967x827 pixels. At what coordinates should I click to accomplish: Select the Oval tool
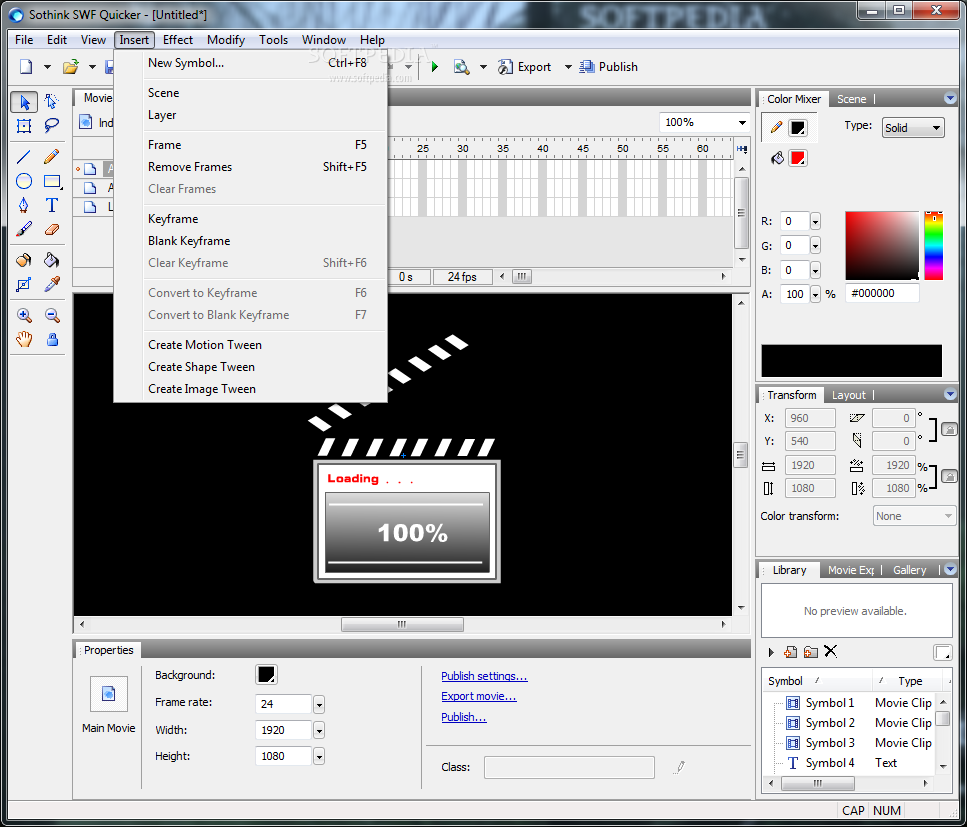pos(24,181)
